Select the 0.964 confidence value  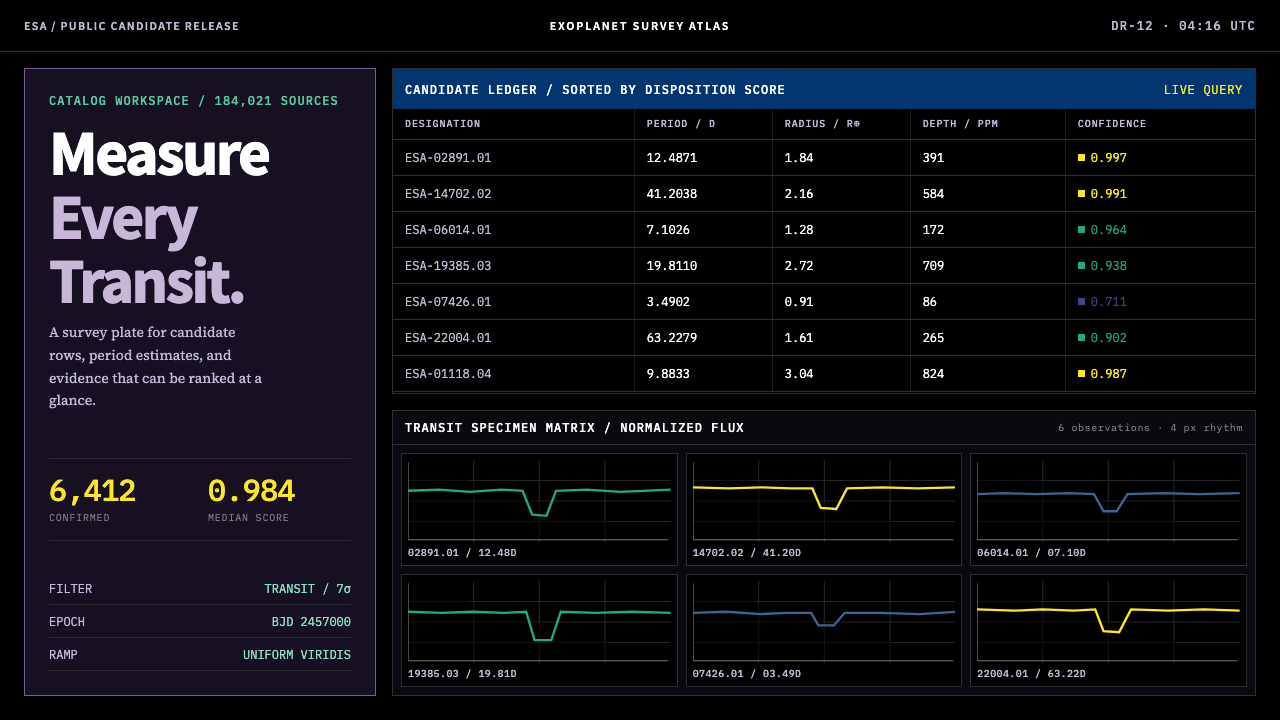coord(1109,230)
